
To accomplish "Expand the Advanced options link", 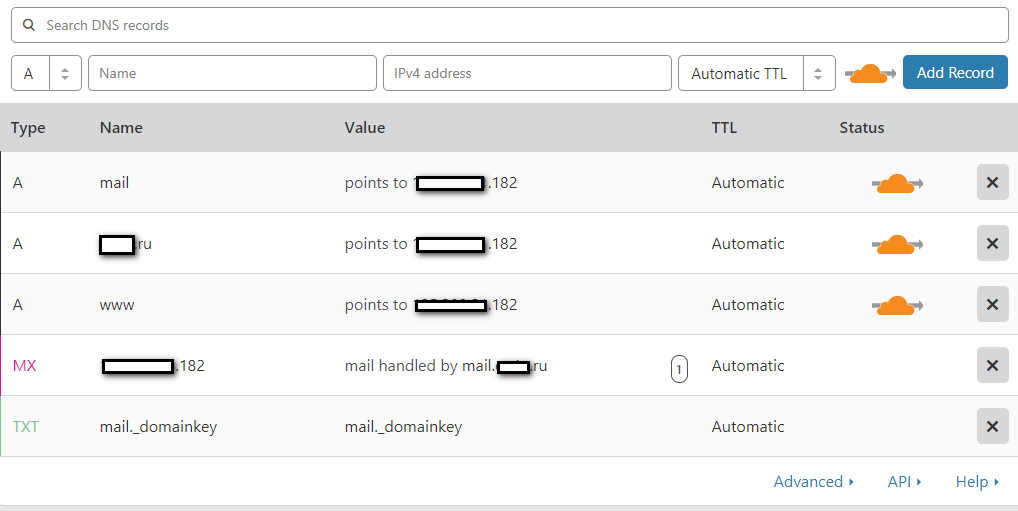I will click(813, 482).
